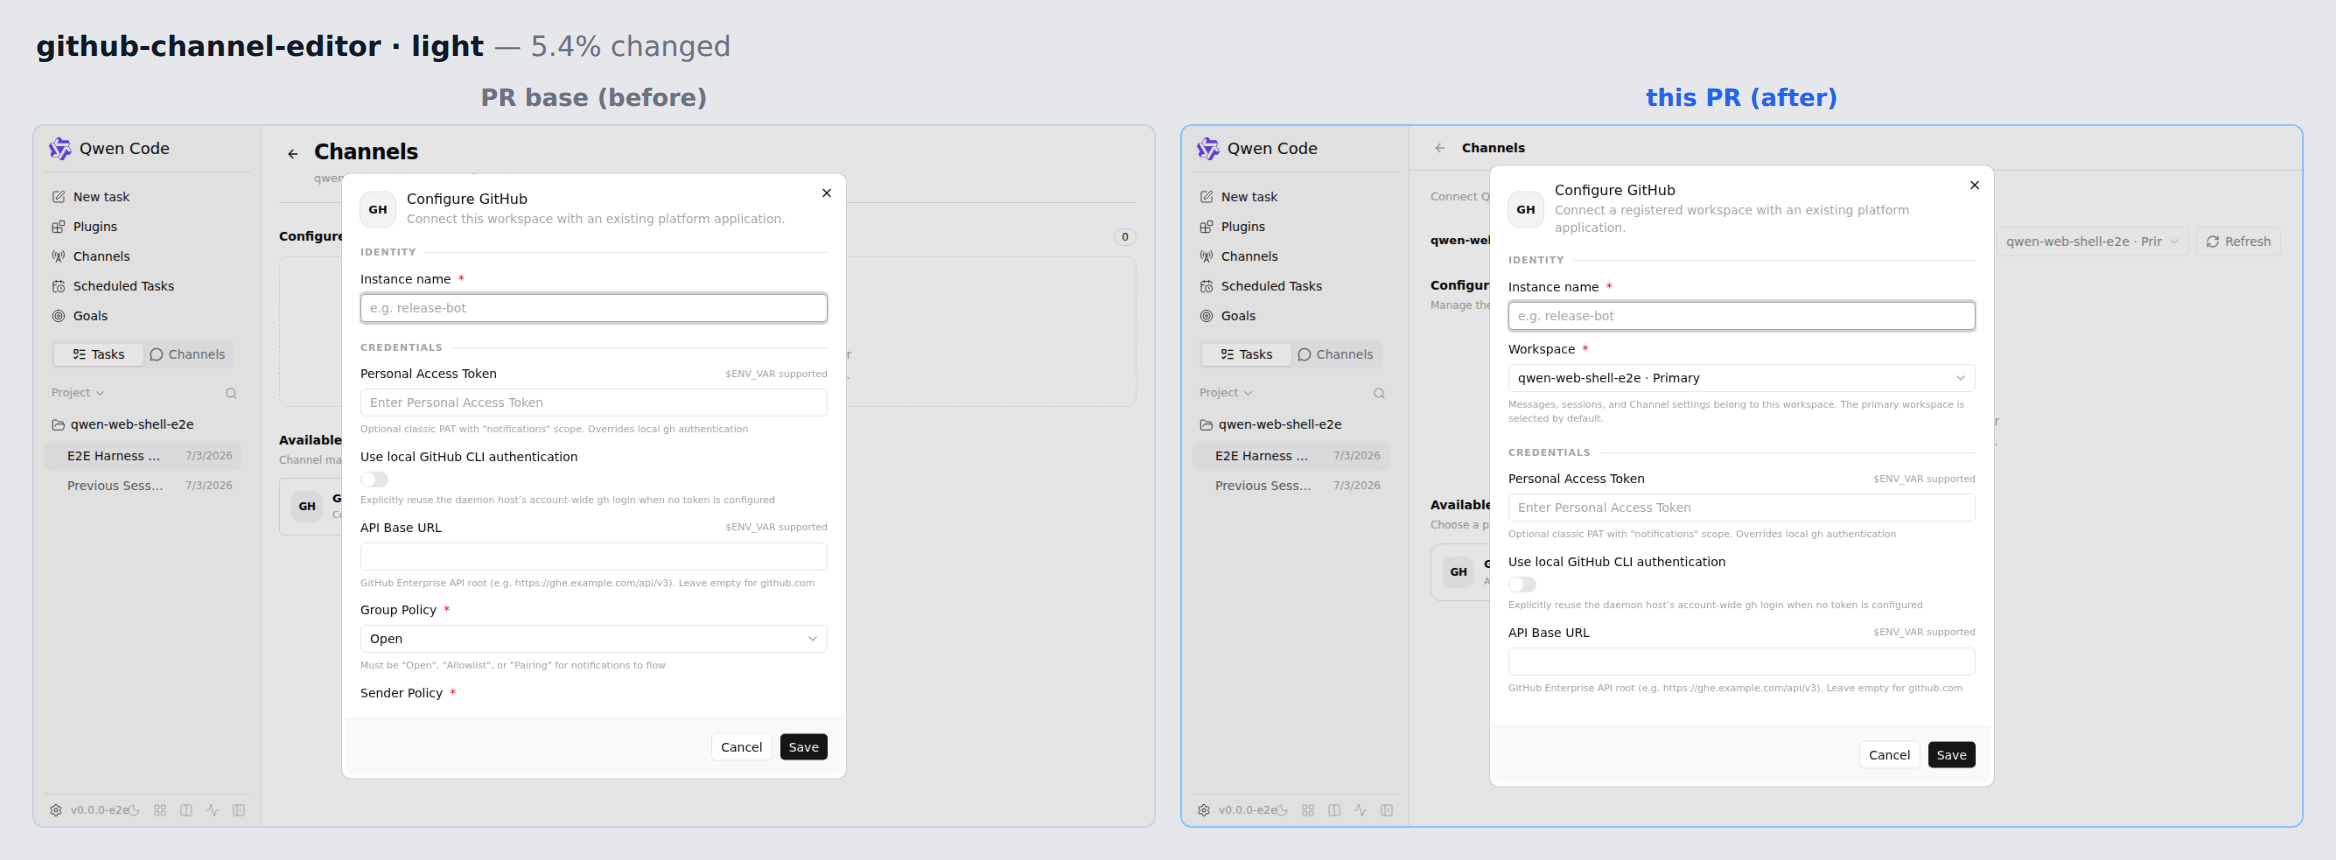Open the qwen-web-shell-e2e workspace dropdown beside Refresh
This screenshot has height=860, width=2336.
(x=2093, y=242)
